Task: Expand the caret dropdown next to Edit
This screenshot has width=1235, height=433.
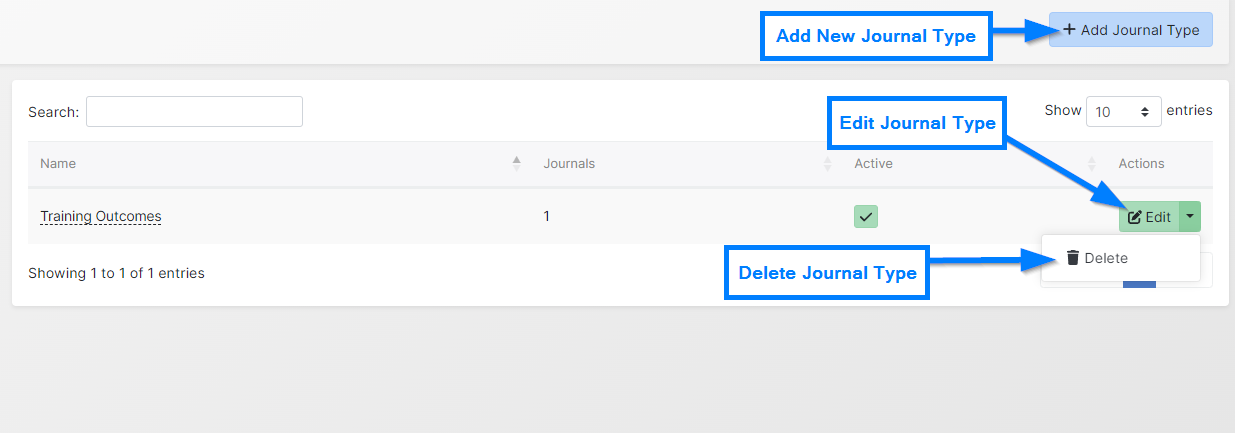Action: (1190, 216)
